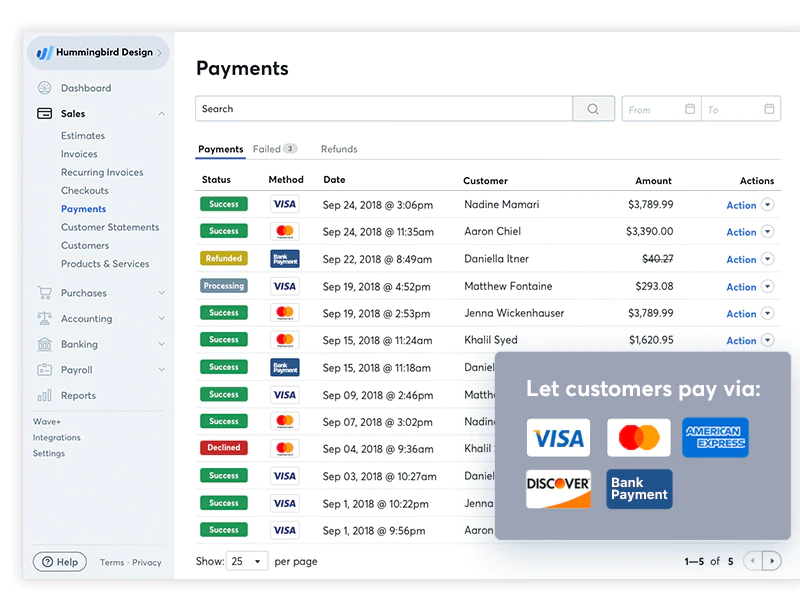Open the Dashboard icon in sidebar

[44, 88]
